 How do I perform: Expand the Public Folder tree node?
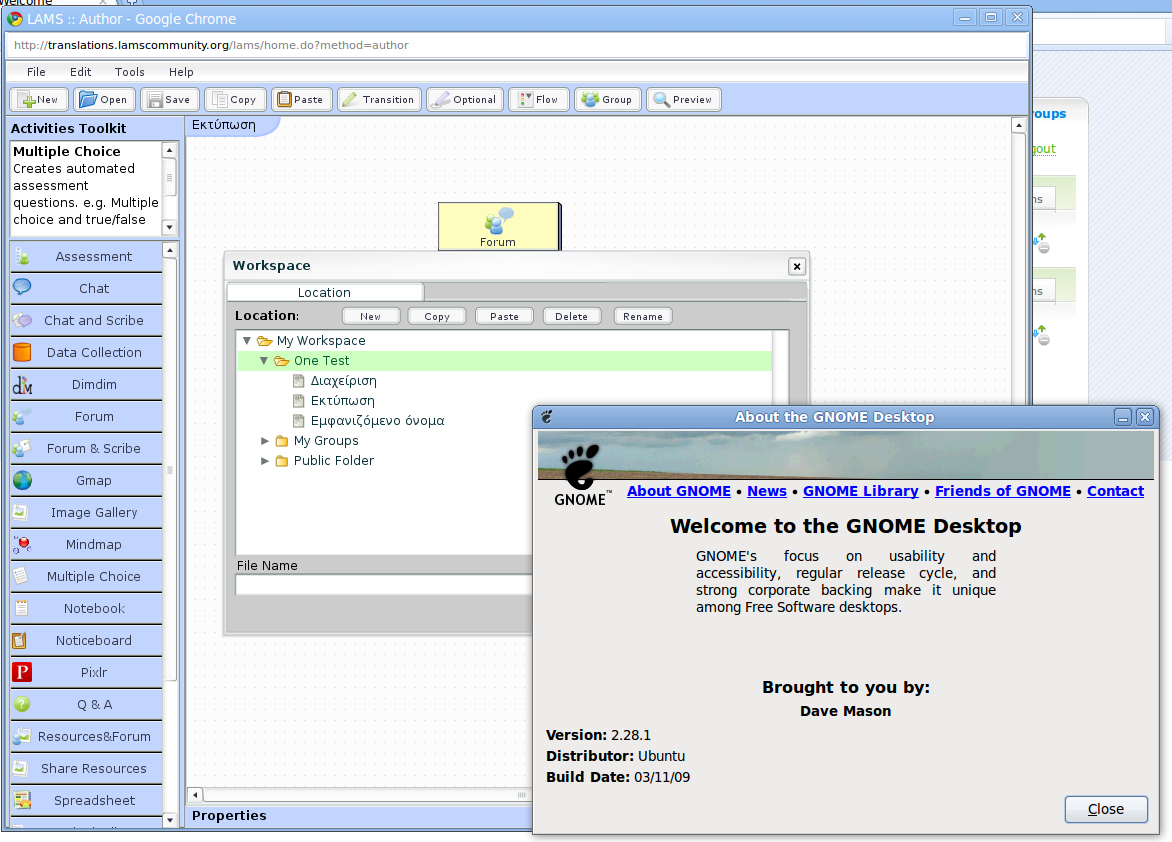[x=265, y=461]
